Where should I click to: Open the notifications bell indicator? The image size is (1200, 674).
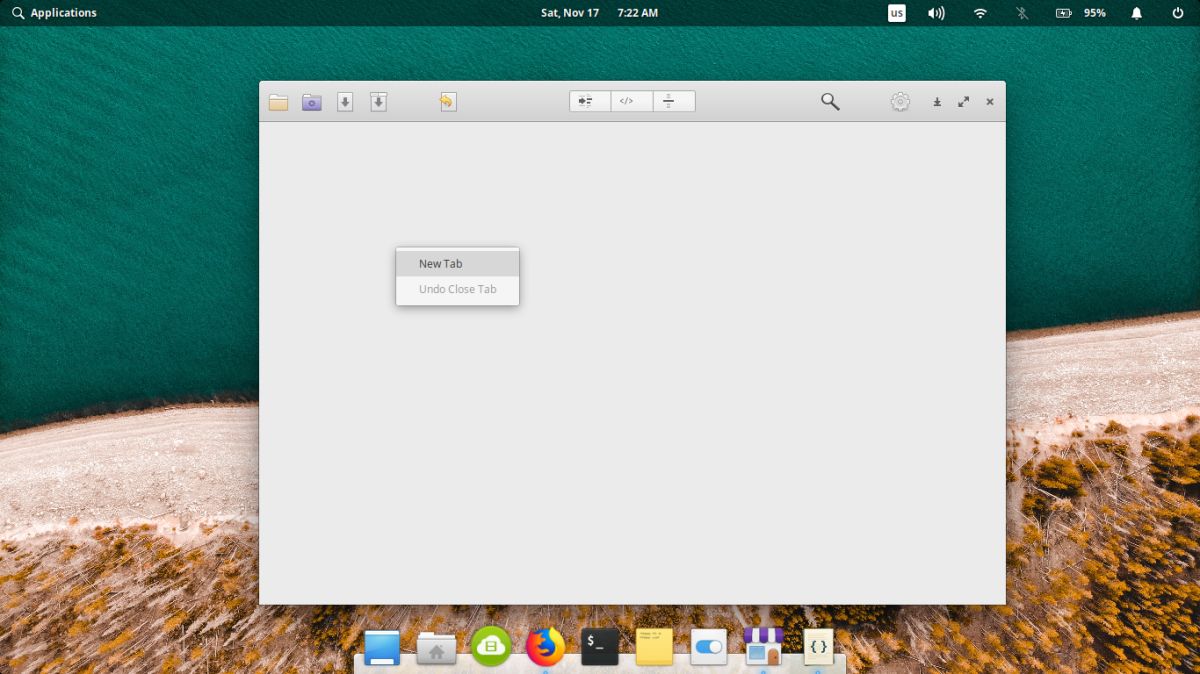pyautogui.click(x=1137, y=13)
